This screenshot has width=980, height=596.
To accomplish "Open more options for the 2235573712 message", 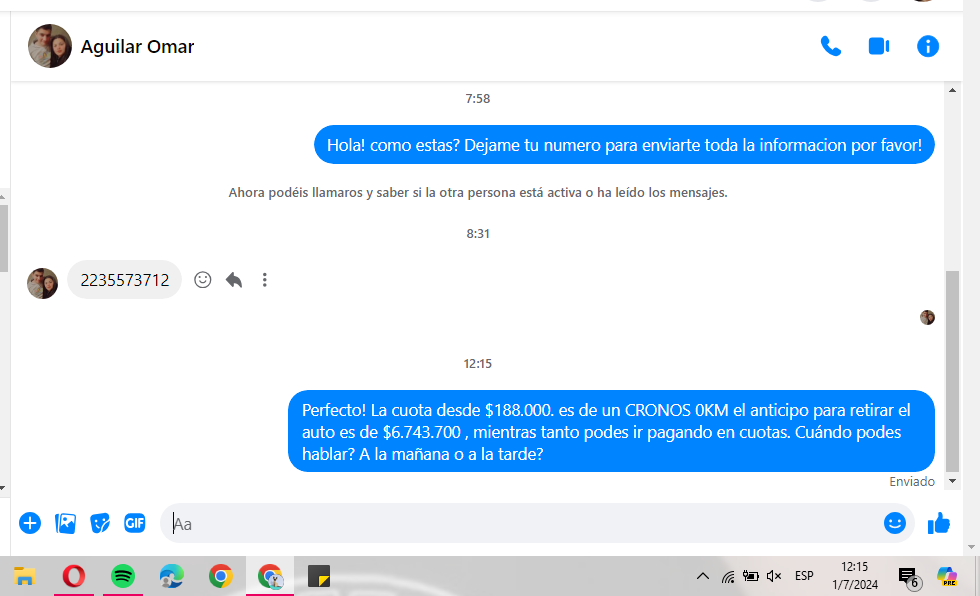I will [264, 280].
